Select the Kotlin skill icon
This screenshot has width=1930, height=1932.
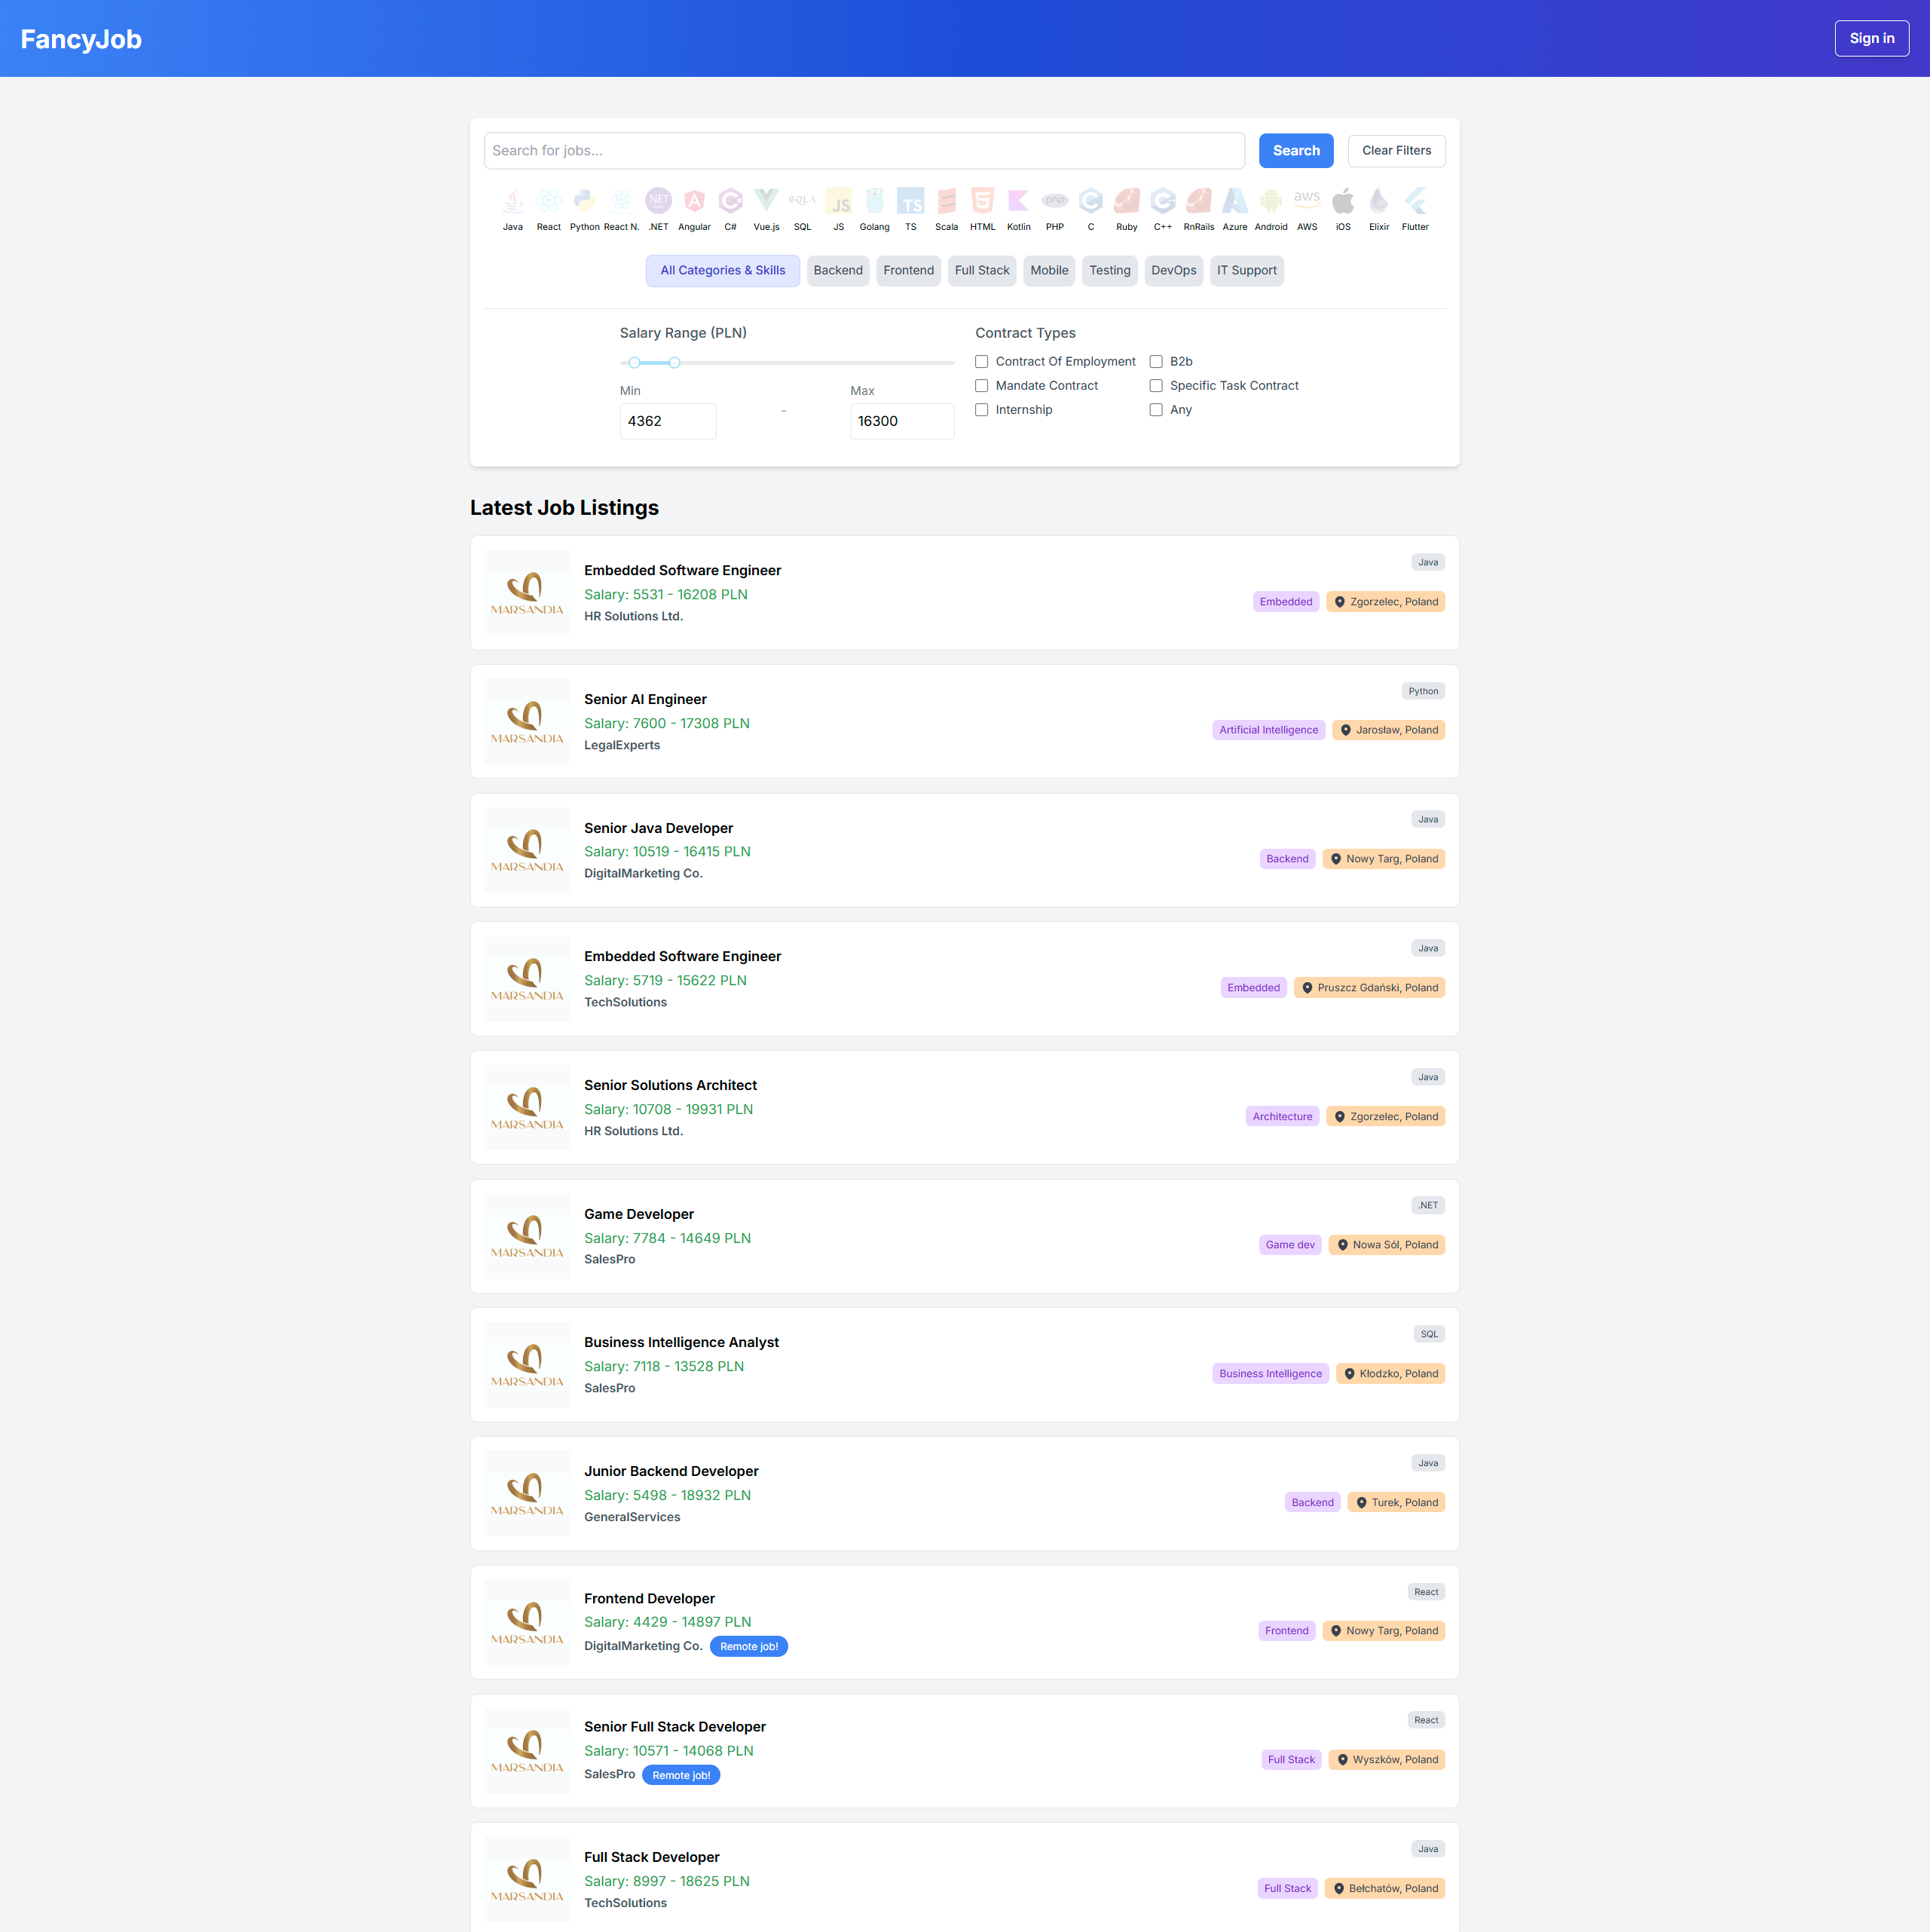(x=1018, y=202)
